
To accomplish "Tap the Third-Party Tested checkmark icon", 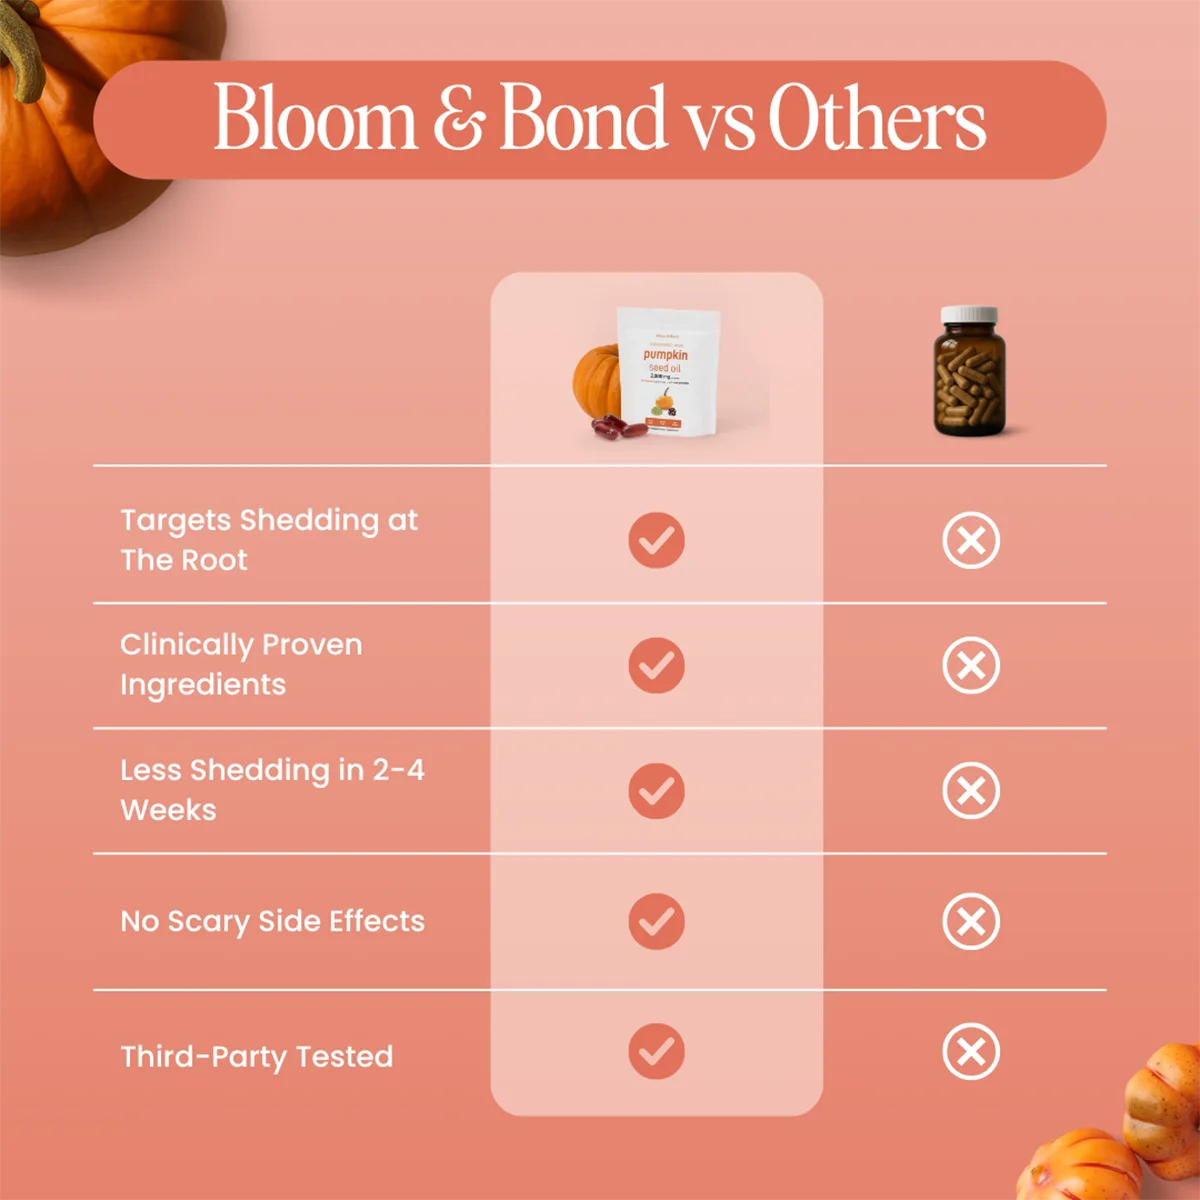I will click(656, 1051).
